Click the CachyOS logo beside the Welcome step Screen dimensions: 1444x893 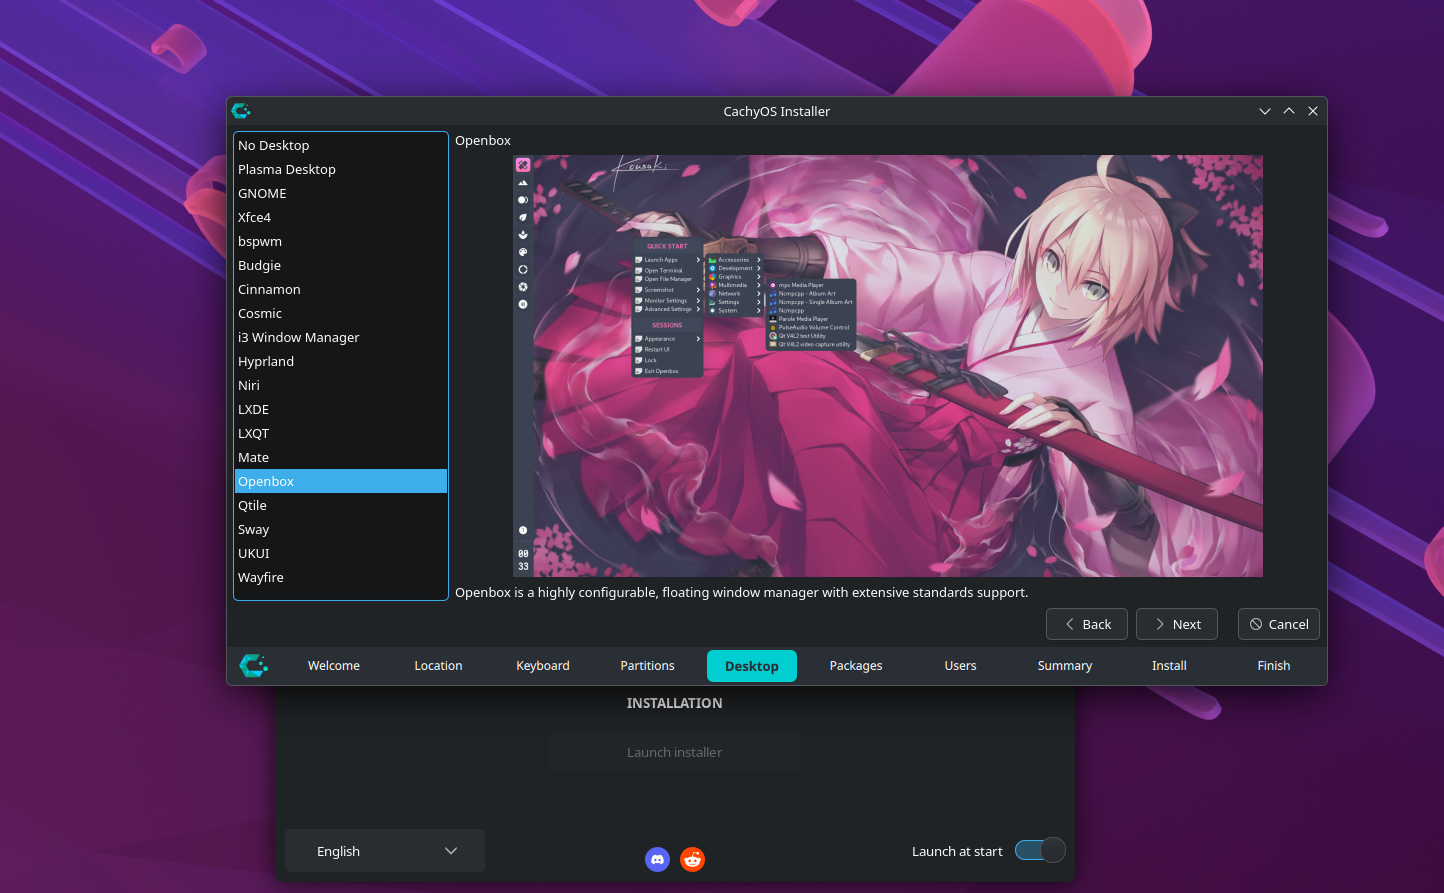254,665
